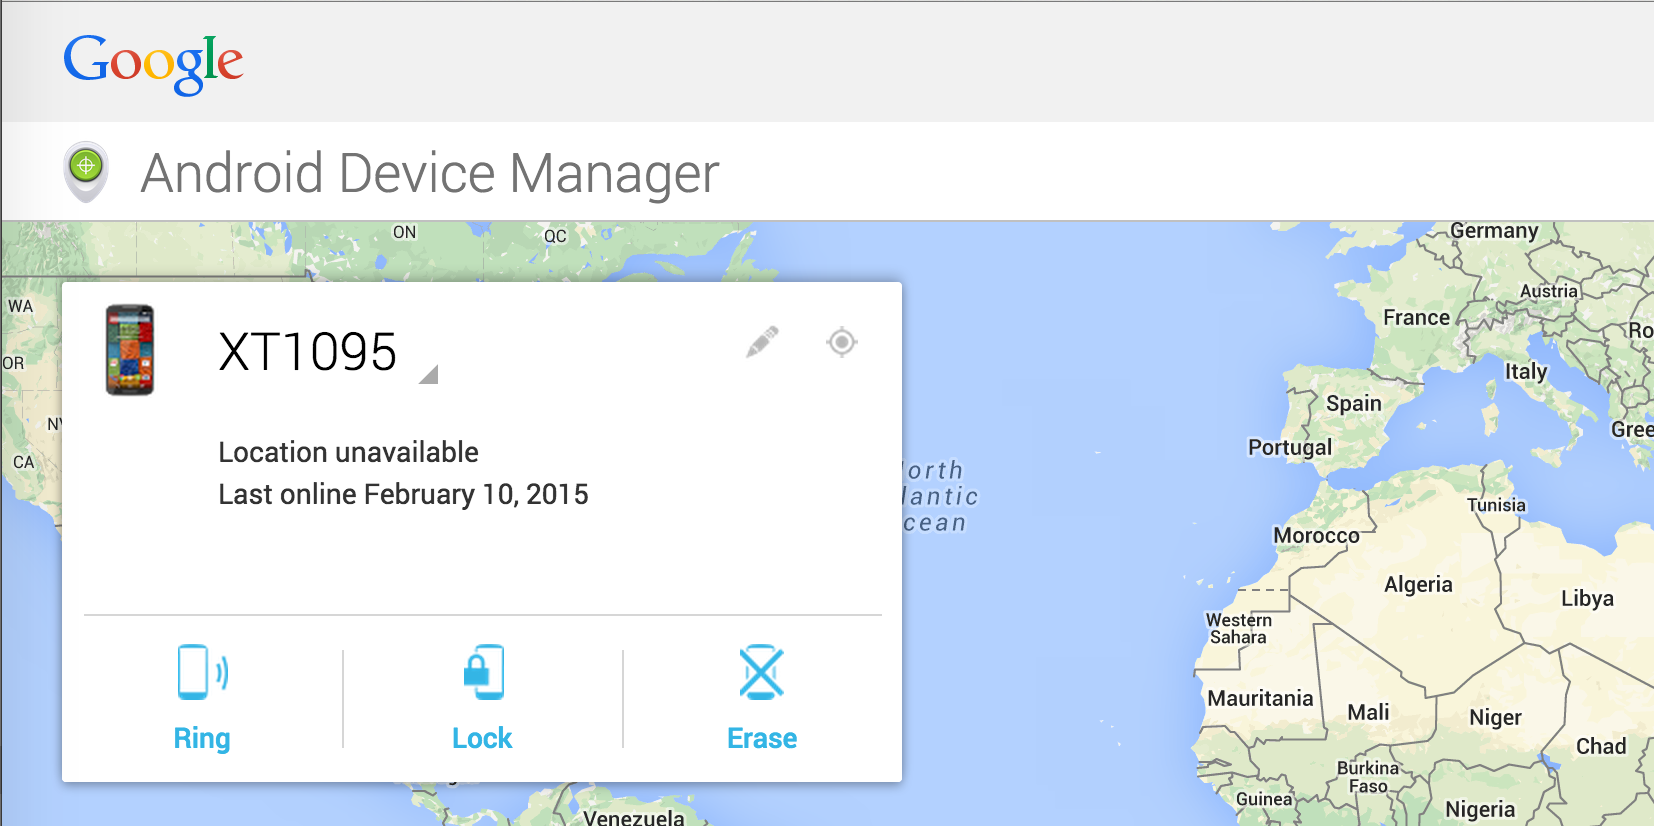The image size is (1654, 826).
Task: Click Libya label on the map
Action: (1587, 598)
